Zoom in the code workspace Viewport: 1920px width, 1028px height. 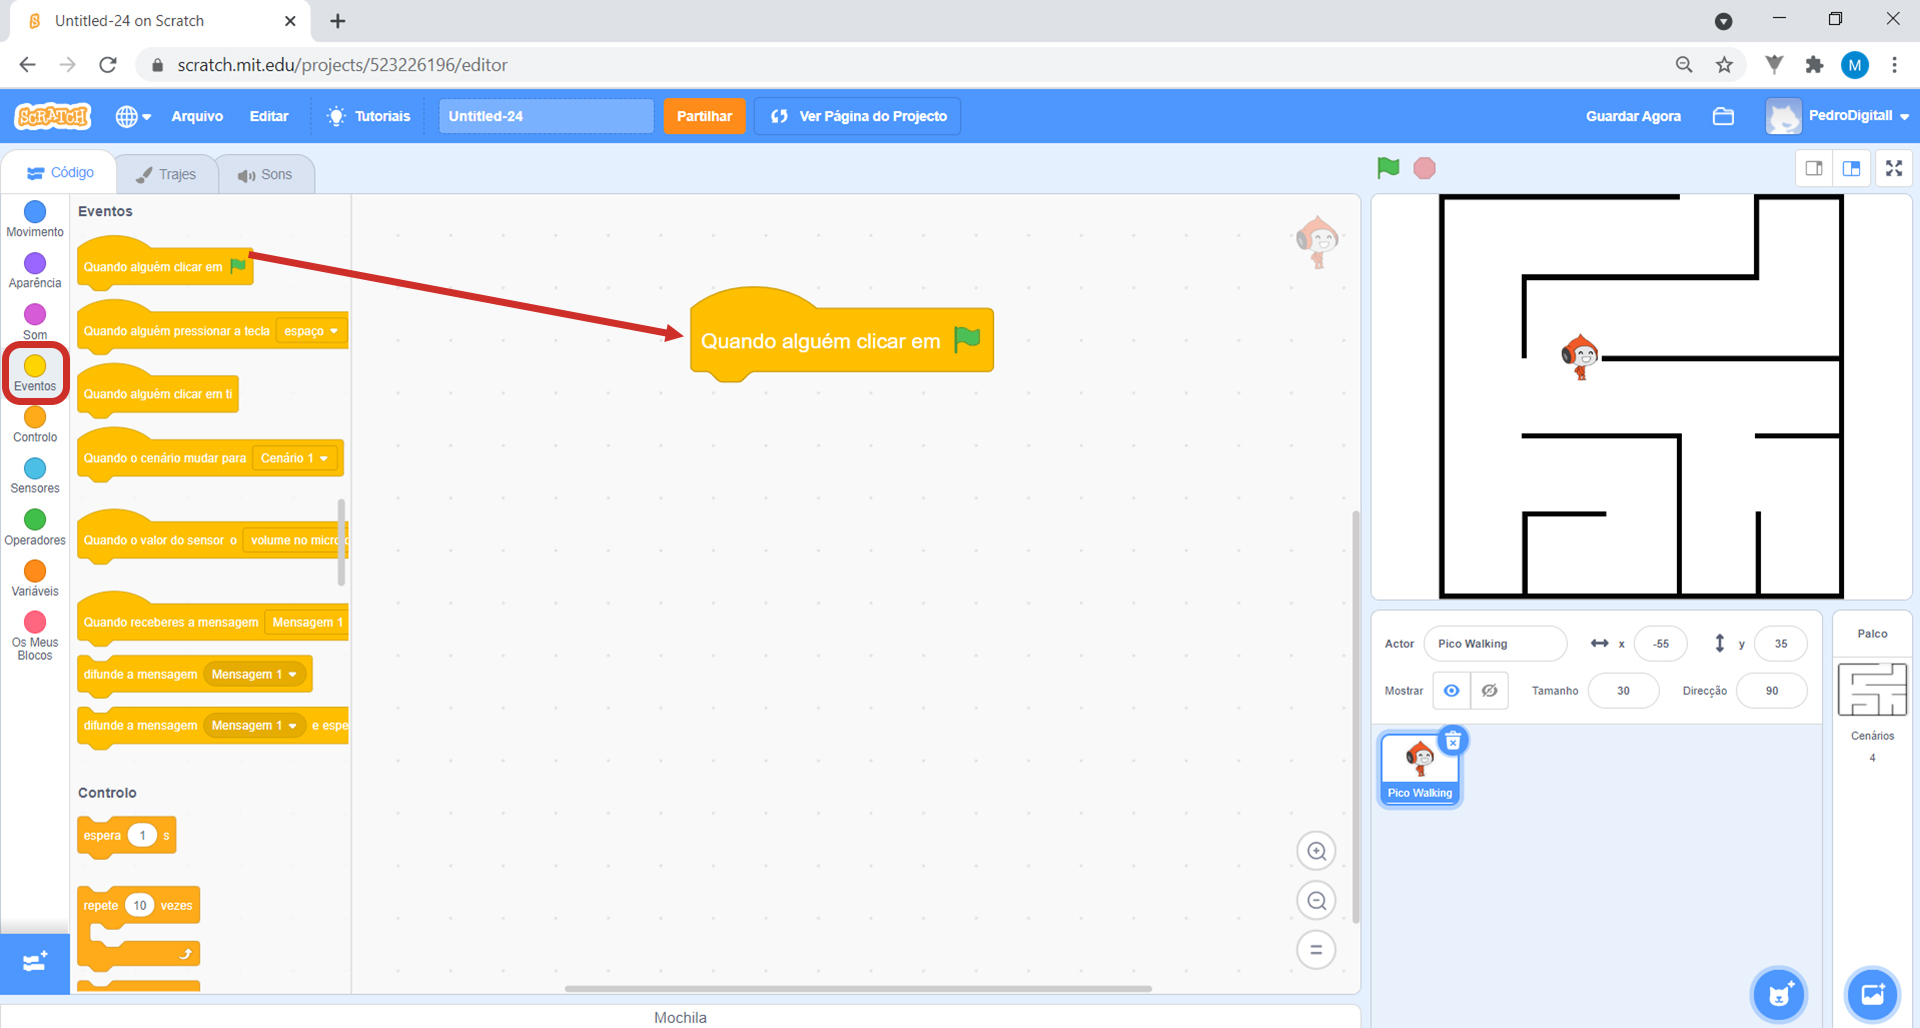tap(1316, 851)
